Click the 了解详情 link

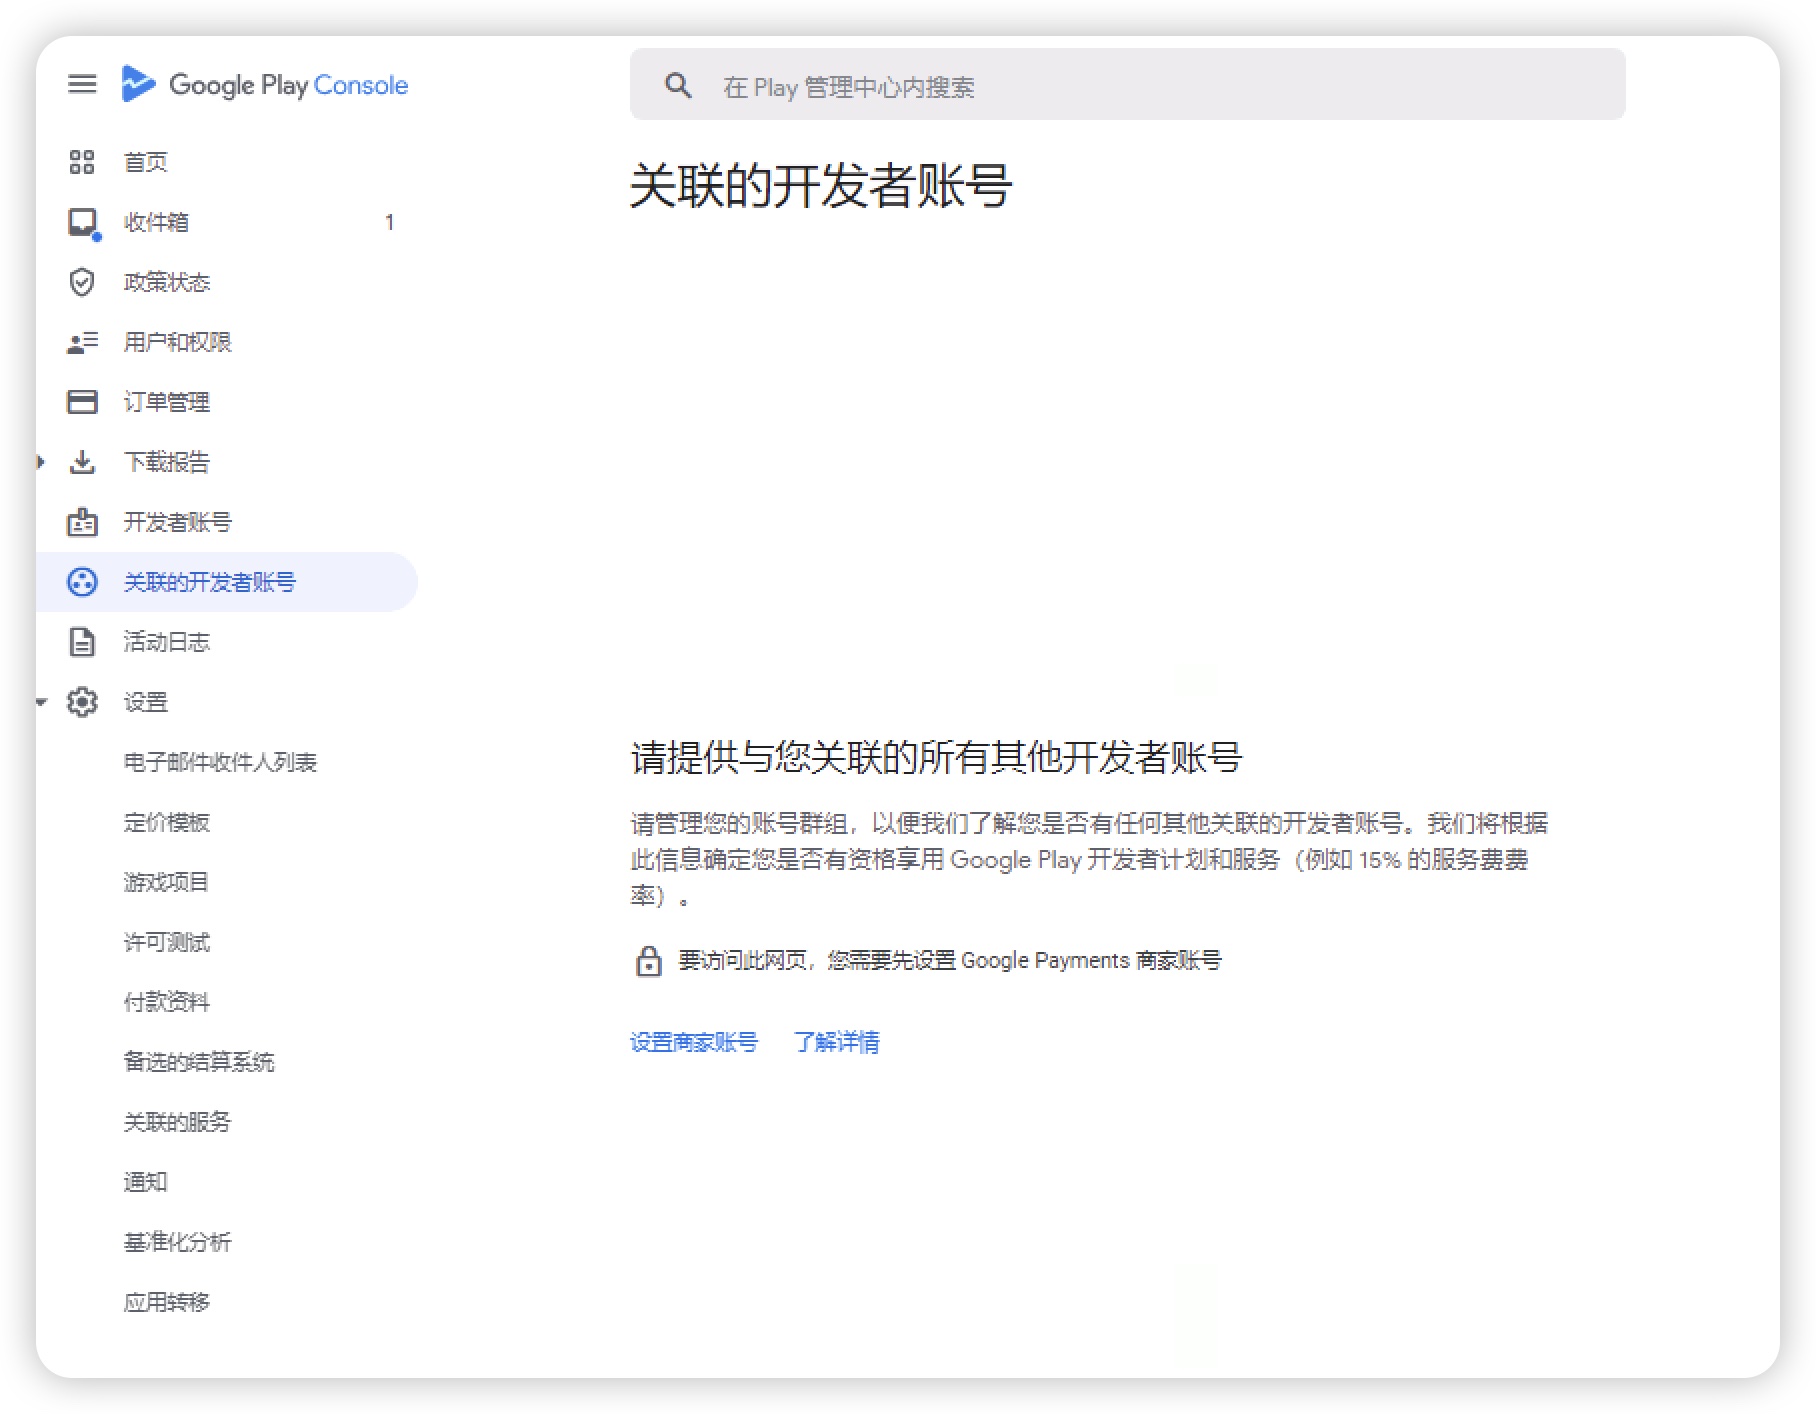coord(837,1042)
